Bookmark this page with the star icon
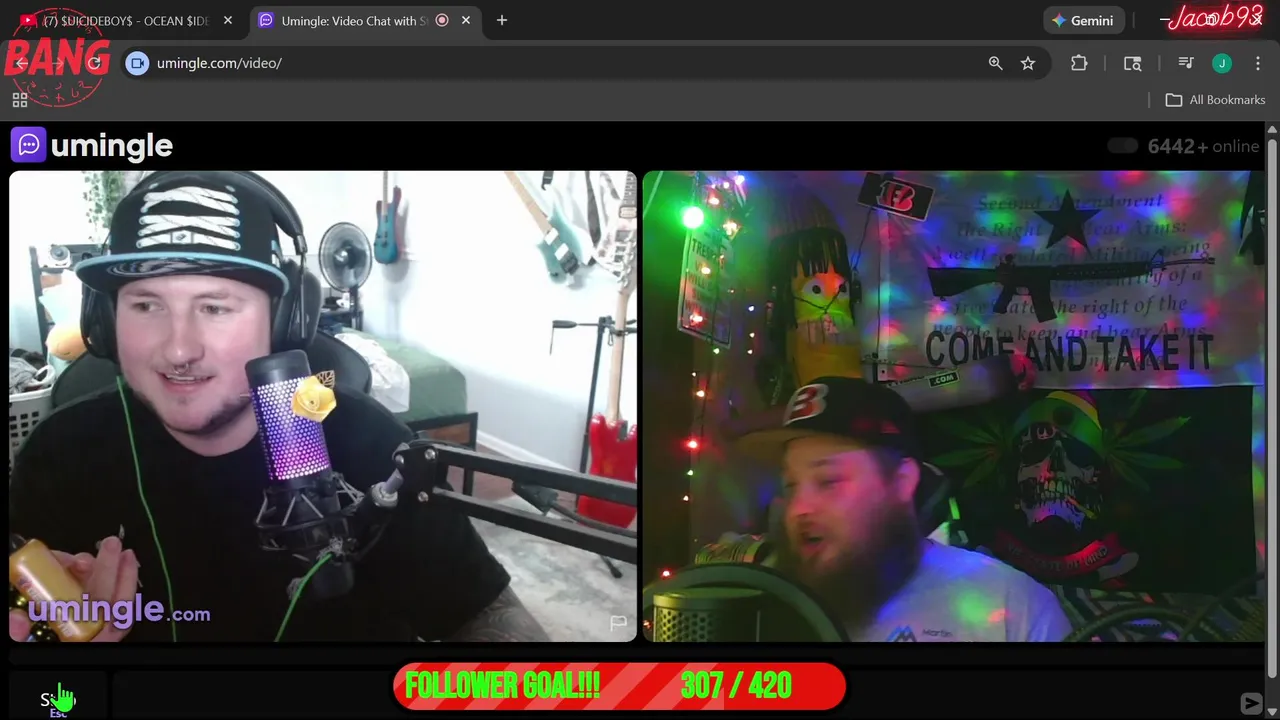 click(x=1028, y=63)
